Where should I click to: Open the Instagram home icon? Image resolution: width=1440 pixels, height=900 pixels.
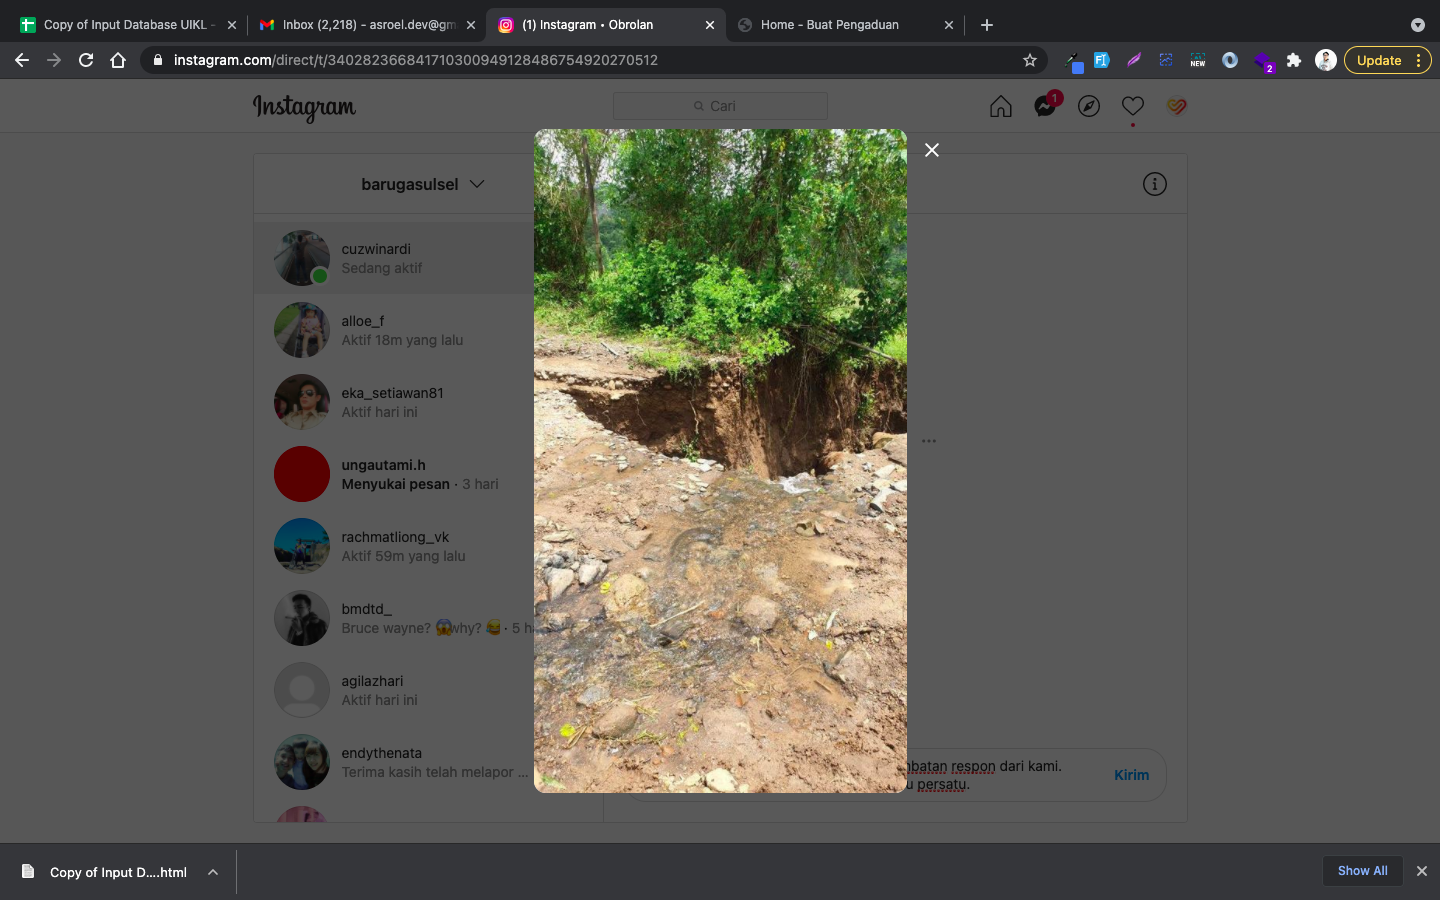point(1001,106)
